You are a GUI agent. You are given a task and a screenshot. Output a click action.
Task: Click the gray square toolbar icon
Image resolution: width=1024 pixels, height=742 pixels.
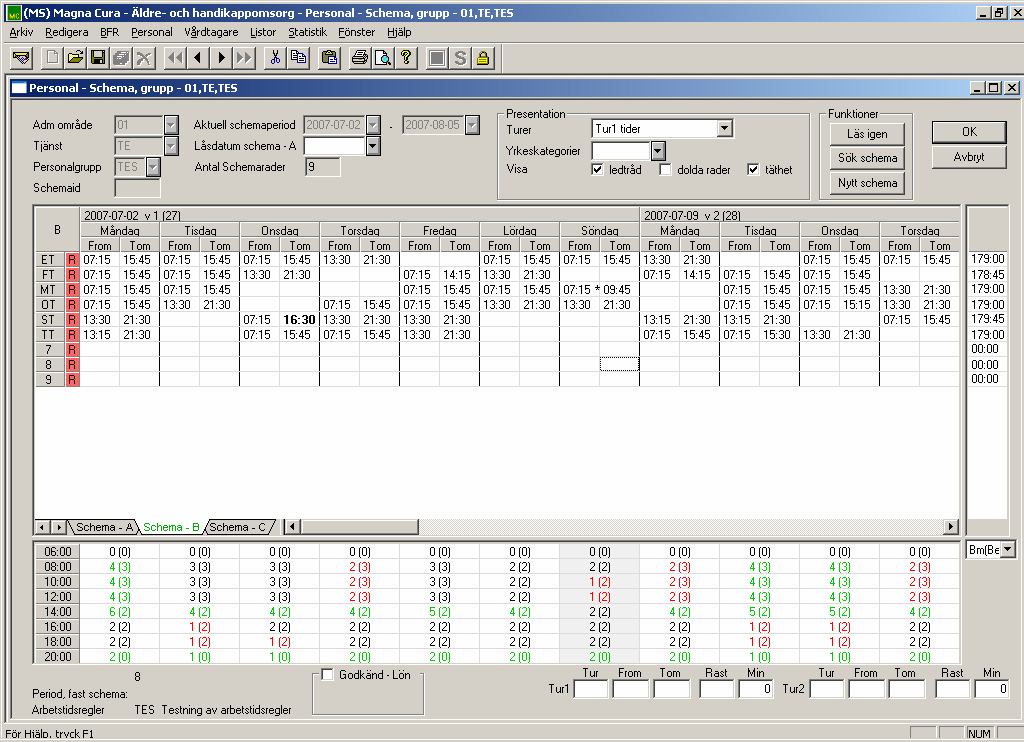click(x=437, y=58)
